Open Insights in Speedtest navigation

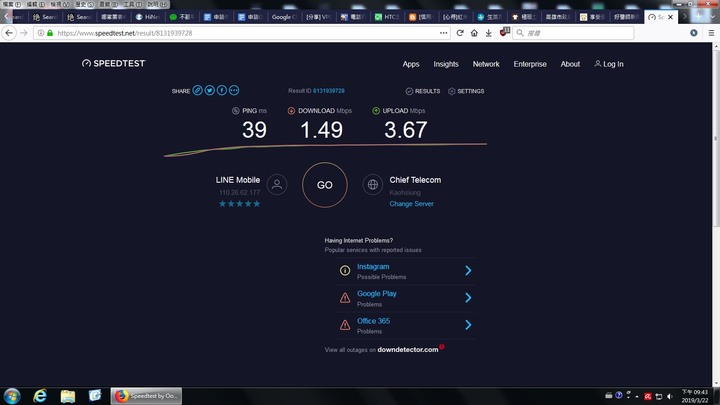(x=446, y=64)
